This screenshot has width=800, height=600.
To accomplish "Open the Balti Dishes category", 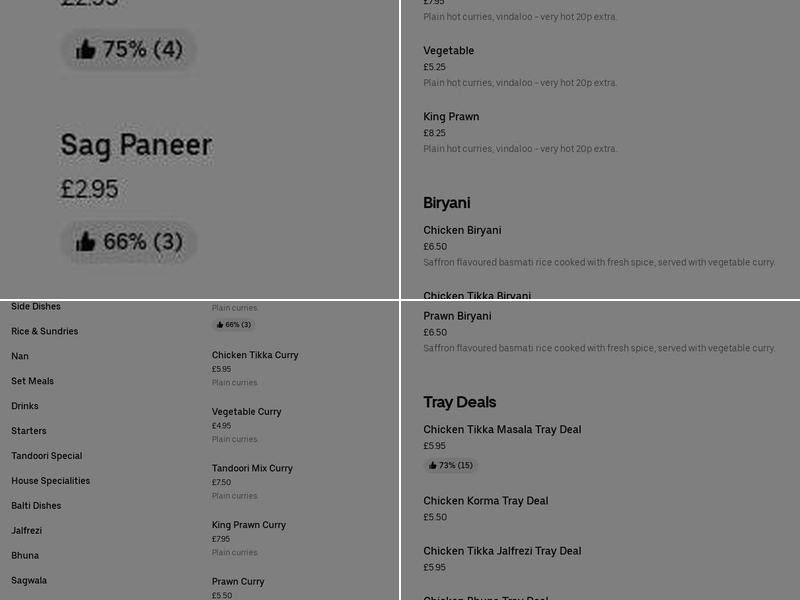I will click(36, 506).
